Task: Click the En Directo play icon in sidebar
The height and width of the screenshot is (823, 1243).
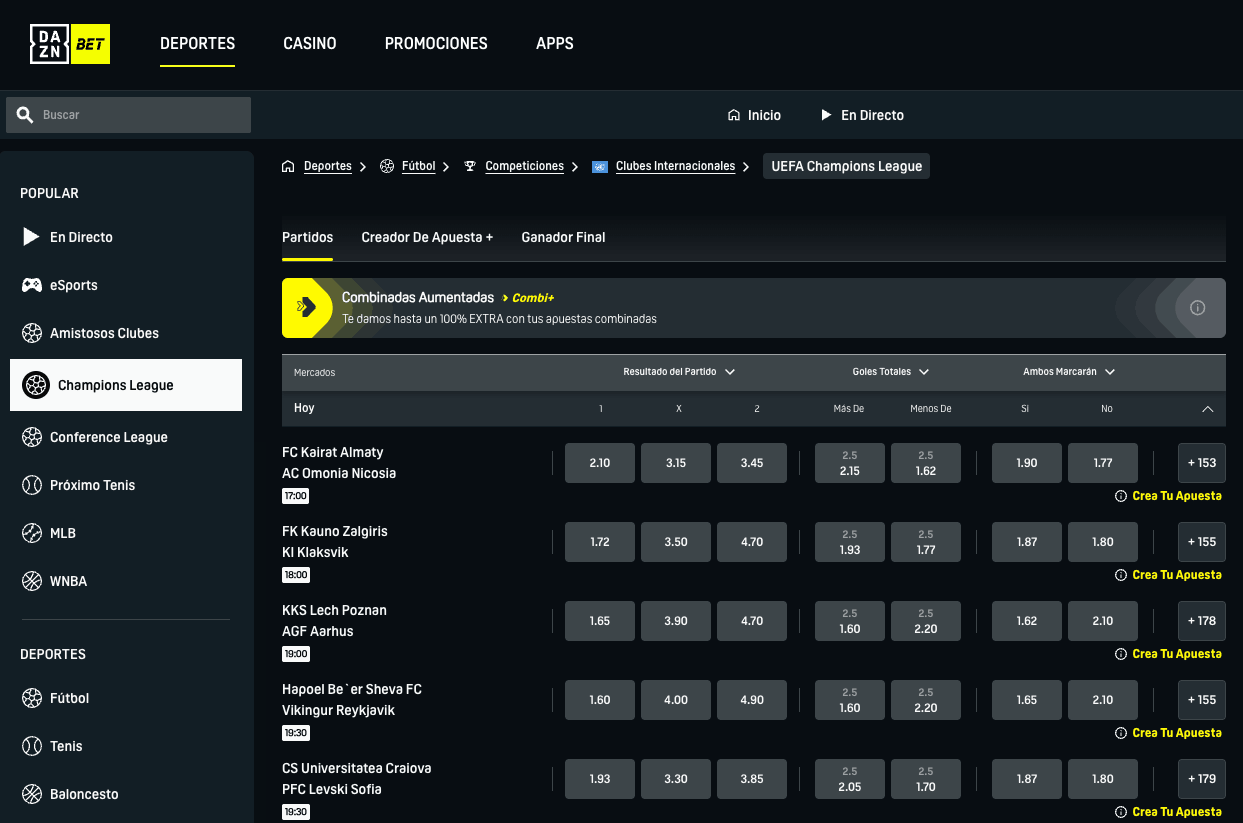Action: [32, 237]
